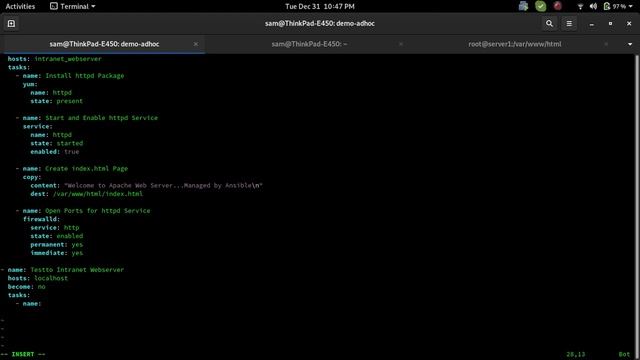This screenshot has height=360, width=640.
Task: Switch to the demo-adhoc tab
Action: (x=104, y=44)
